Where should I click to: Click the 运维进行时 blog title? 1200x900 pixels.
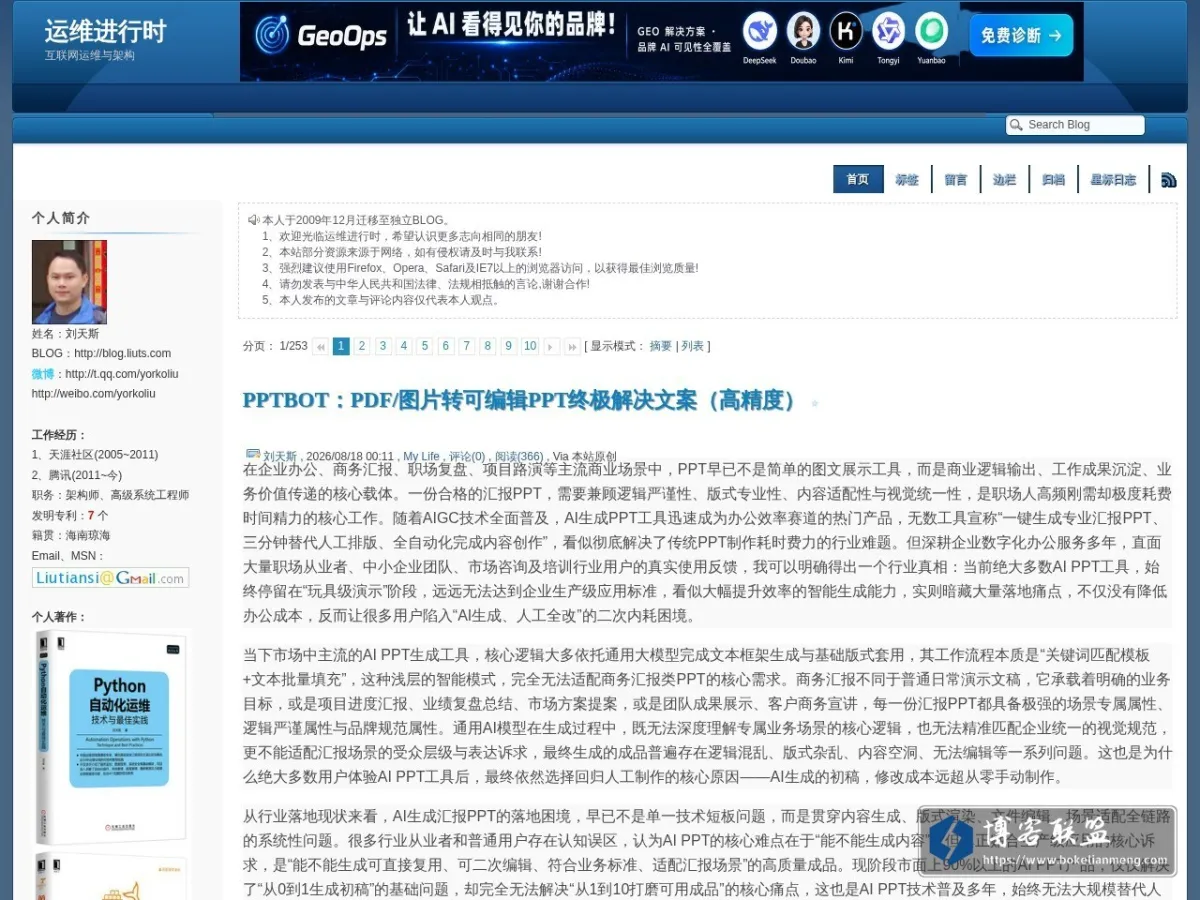coord(105,31)
